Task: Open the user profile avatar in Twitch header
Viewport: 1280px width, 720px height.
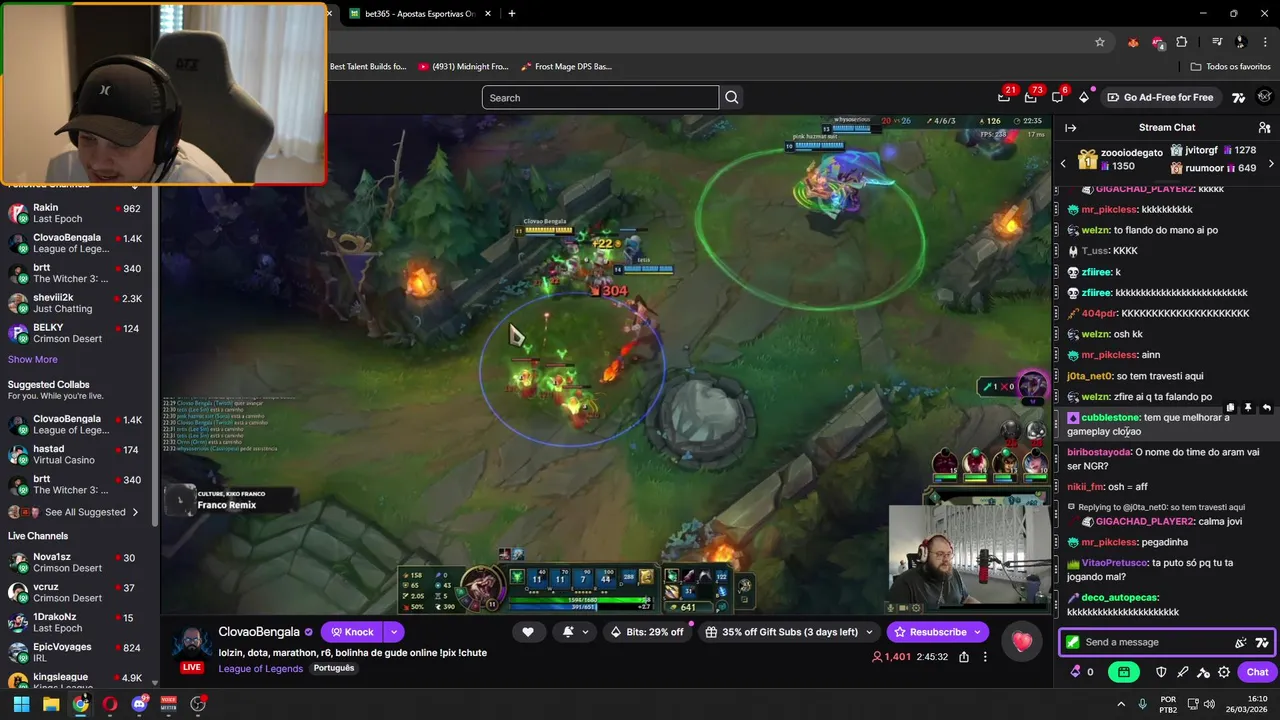Action: point(1264,97)
